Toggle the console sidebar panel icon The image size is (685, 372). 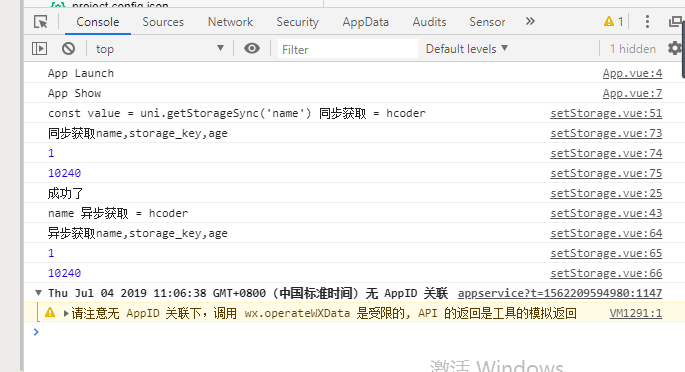click(39, 48)
